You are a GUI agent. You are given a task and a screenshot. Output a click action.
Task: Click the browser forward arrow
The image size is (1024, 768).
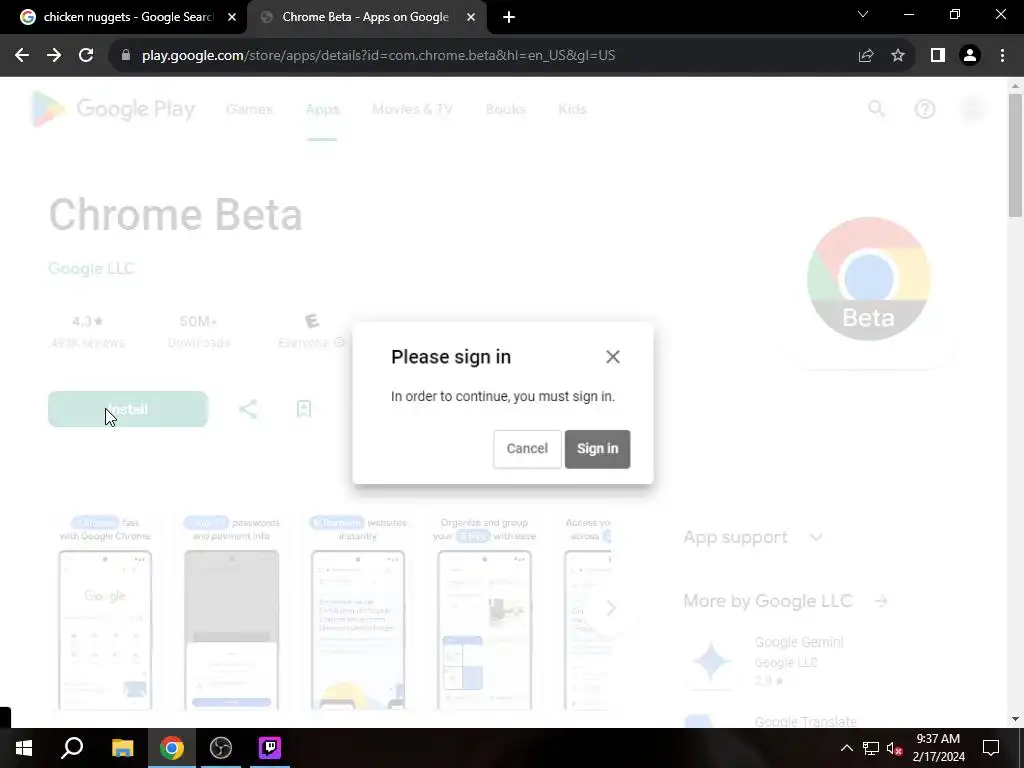pos(54,56)
